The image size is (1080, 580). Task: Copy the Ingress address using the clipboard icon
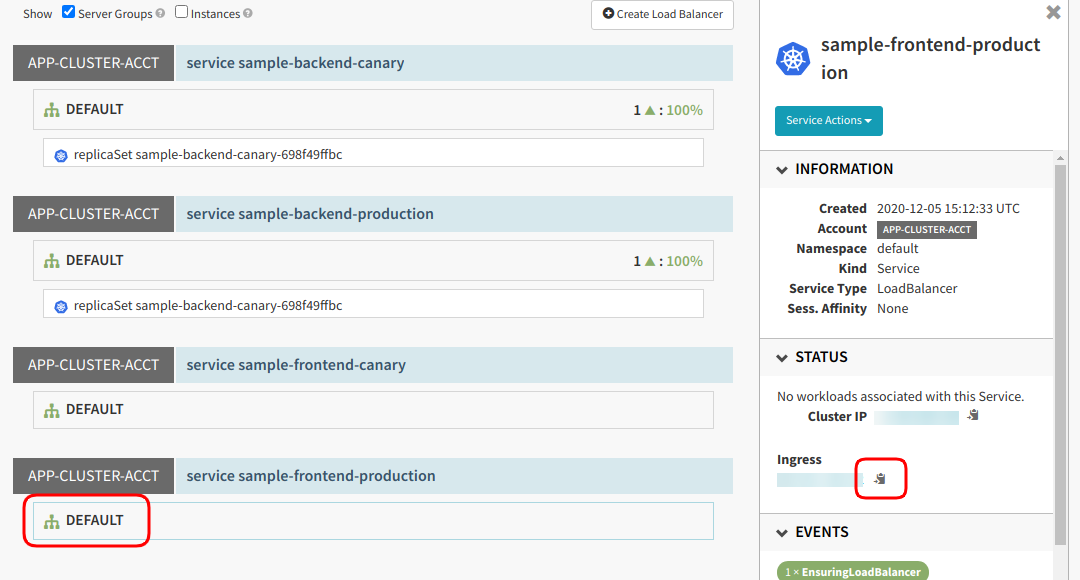tap(880, 478)
